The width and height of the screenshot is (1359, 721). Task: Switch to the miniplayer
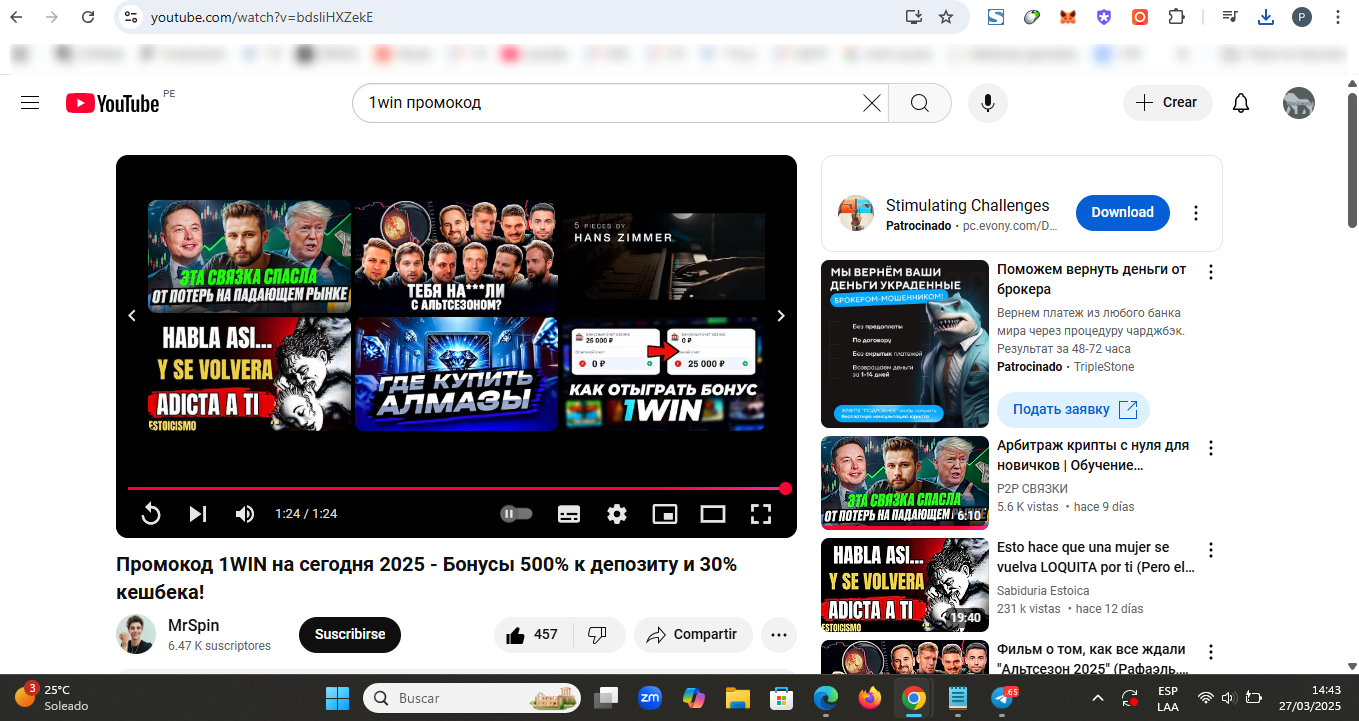pyautogui.click(x=665, y=514)
